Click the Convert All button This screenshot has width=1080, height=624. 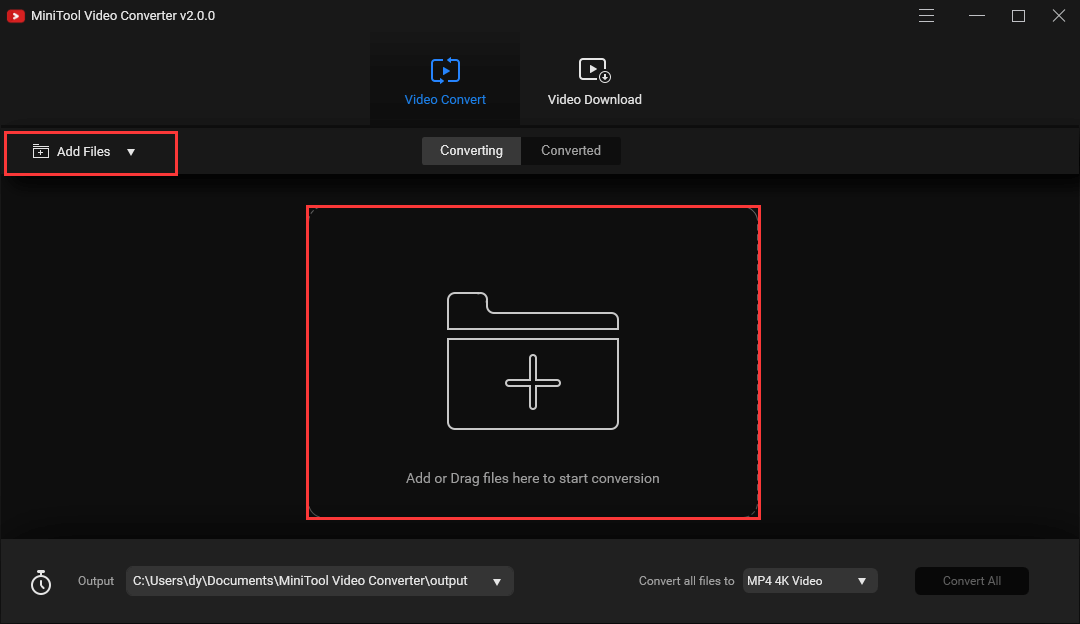(x=971, y=581)
